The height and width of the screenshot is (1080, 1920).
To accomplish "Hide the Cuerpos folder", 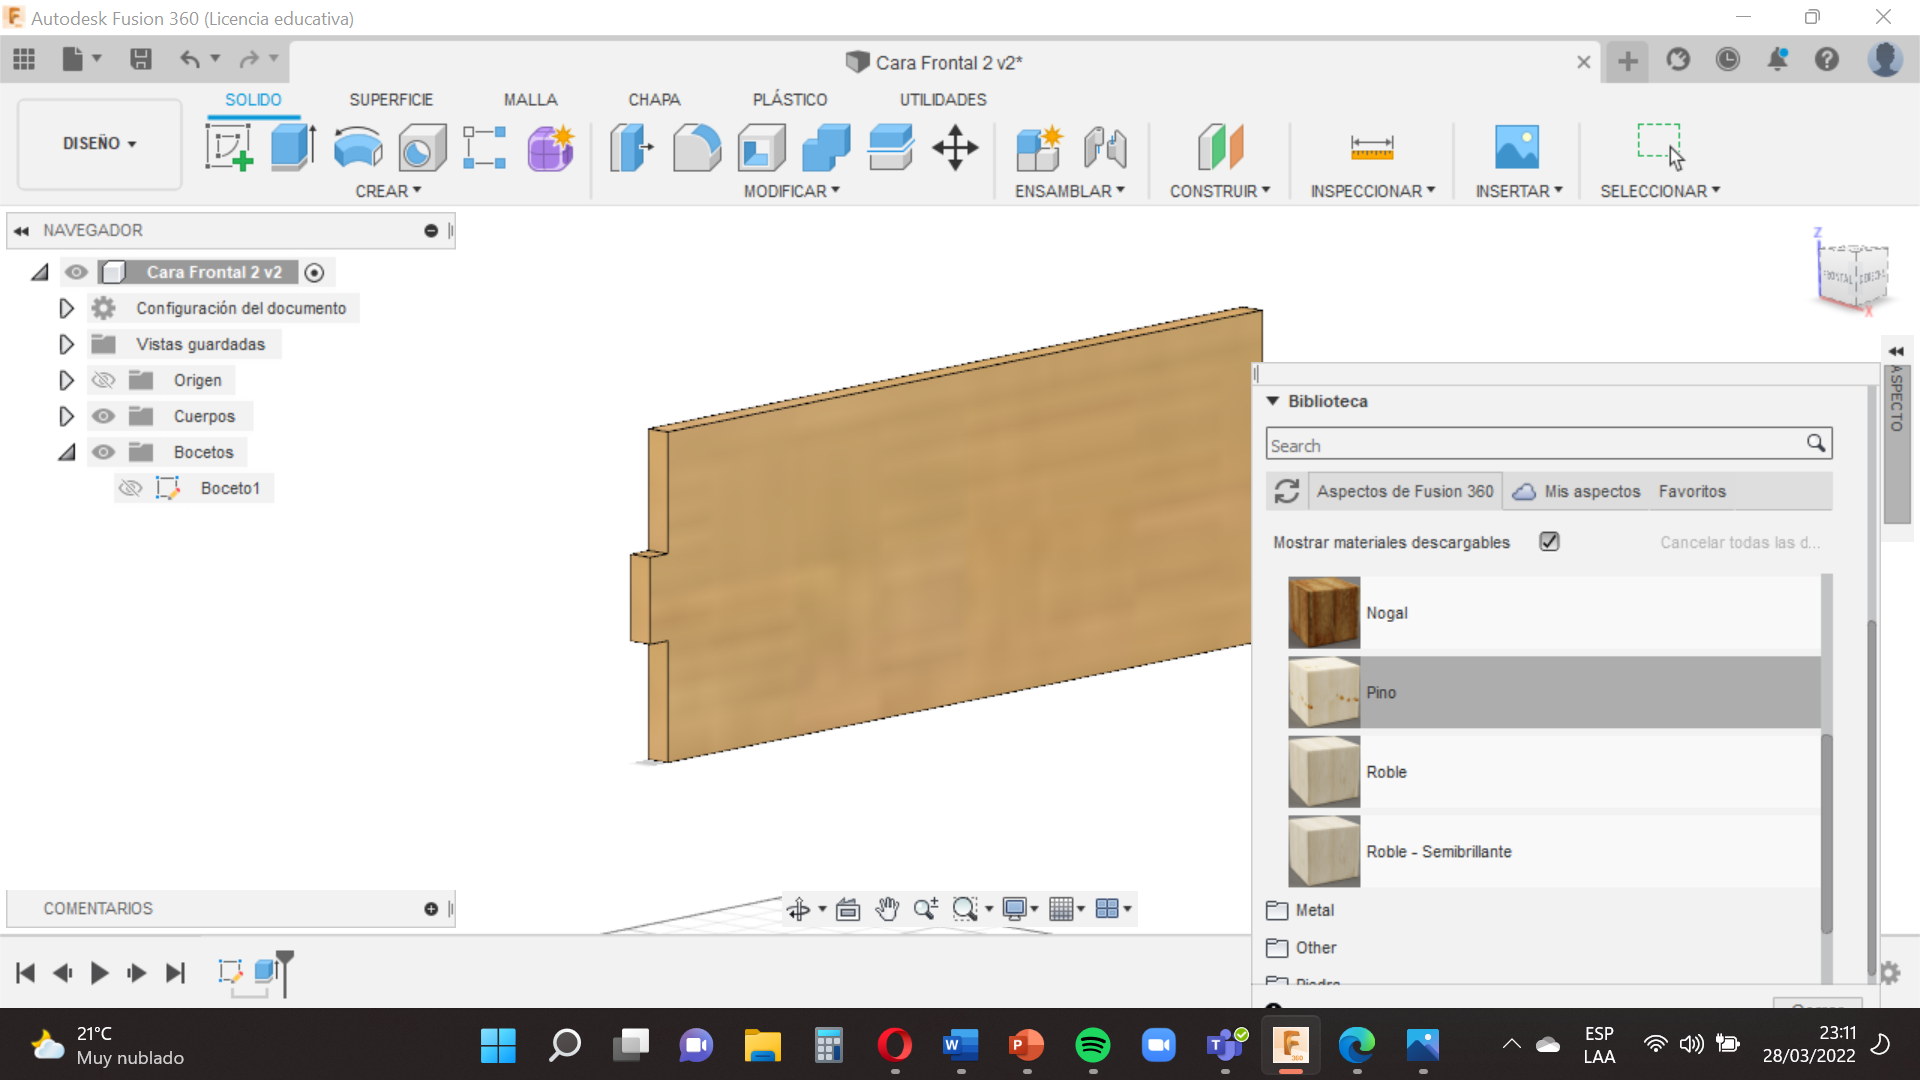I will [103, 416].
